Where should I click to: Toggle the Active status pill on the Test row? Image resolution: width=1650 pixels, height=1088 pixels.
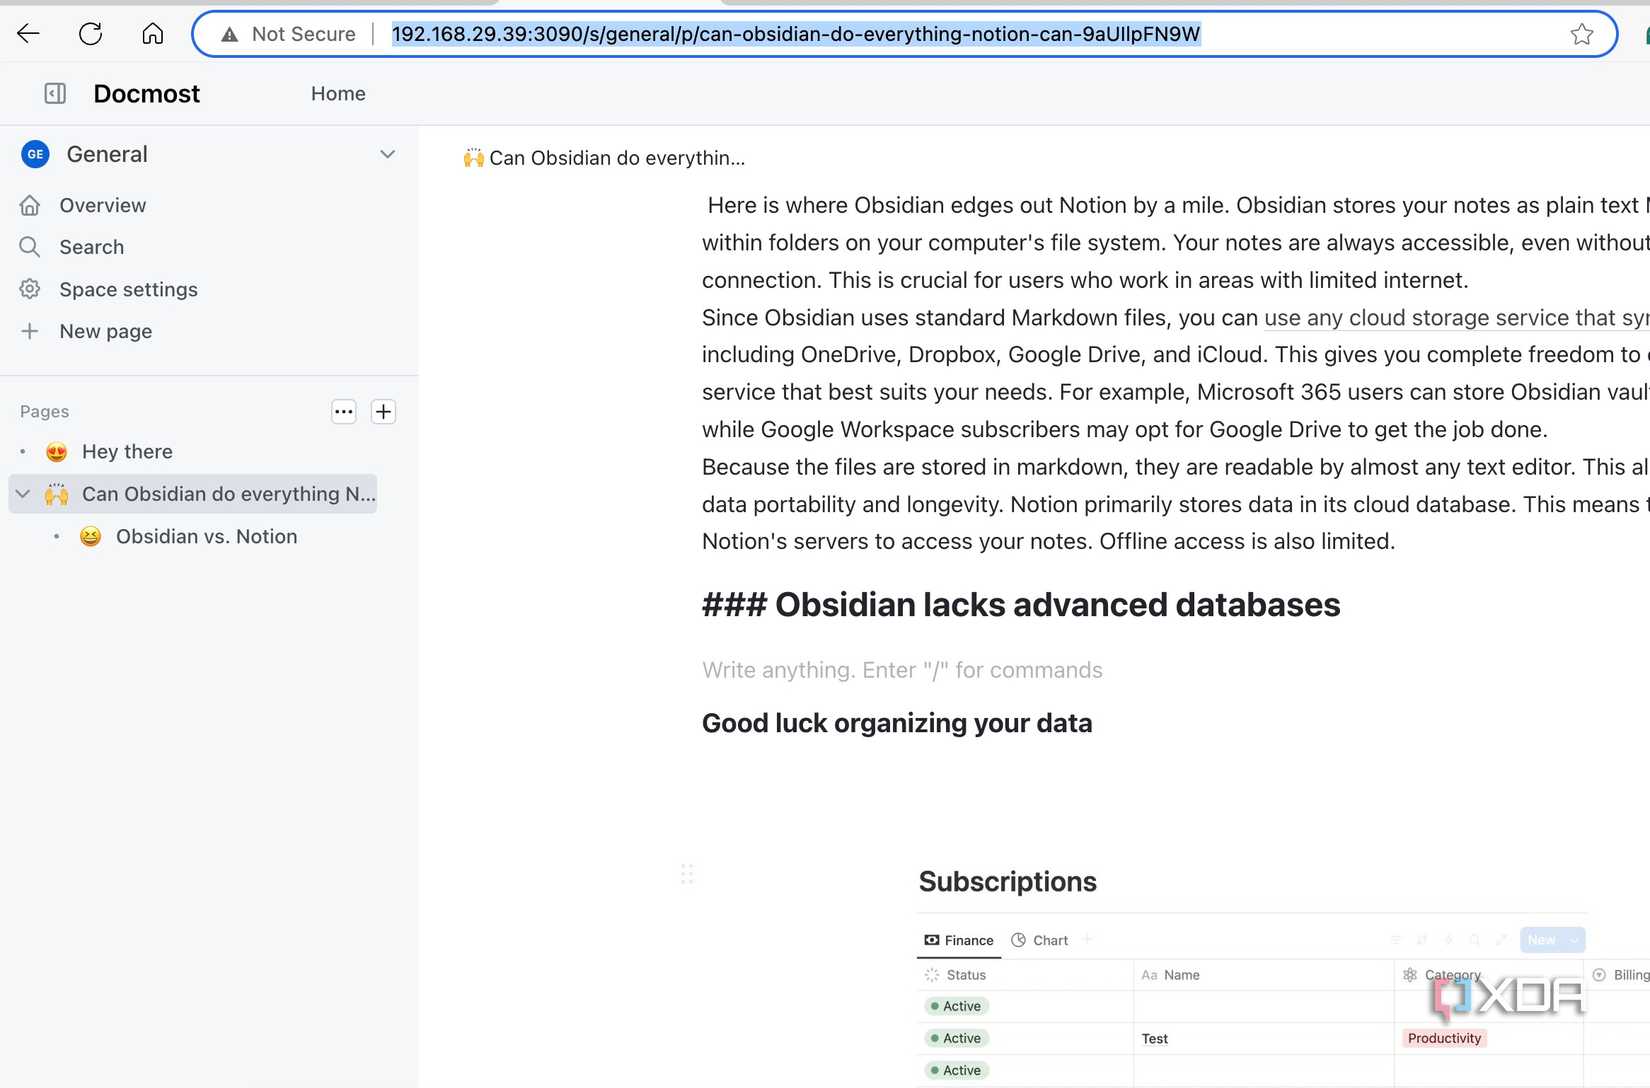[954, 1038]
